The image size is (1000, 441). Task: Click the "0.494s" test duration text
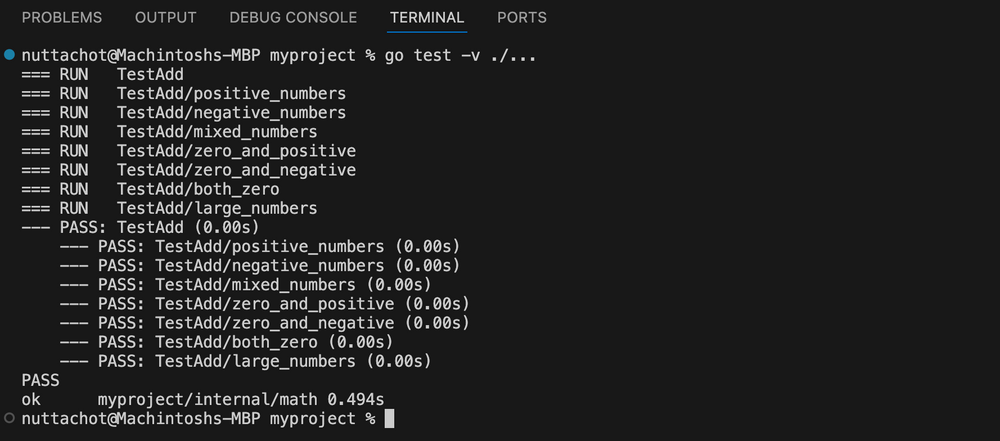coord(358,399)
